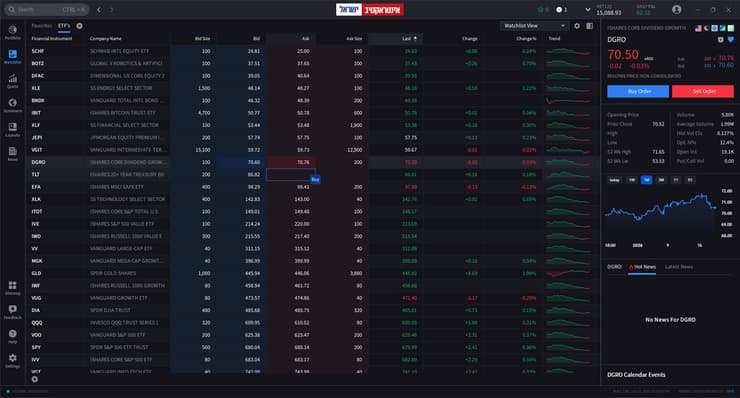The height and width of the screenshot is (398, 740).
Task: Open the notifications indicator showing 1
Action: 561,9
